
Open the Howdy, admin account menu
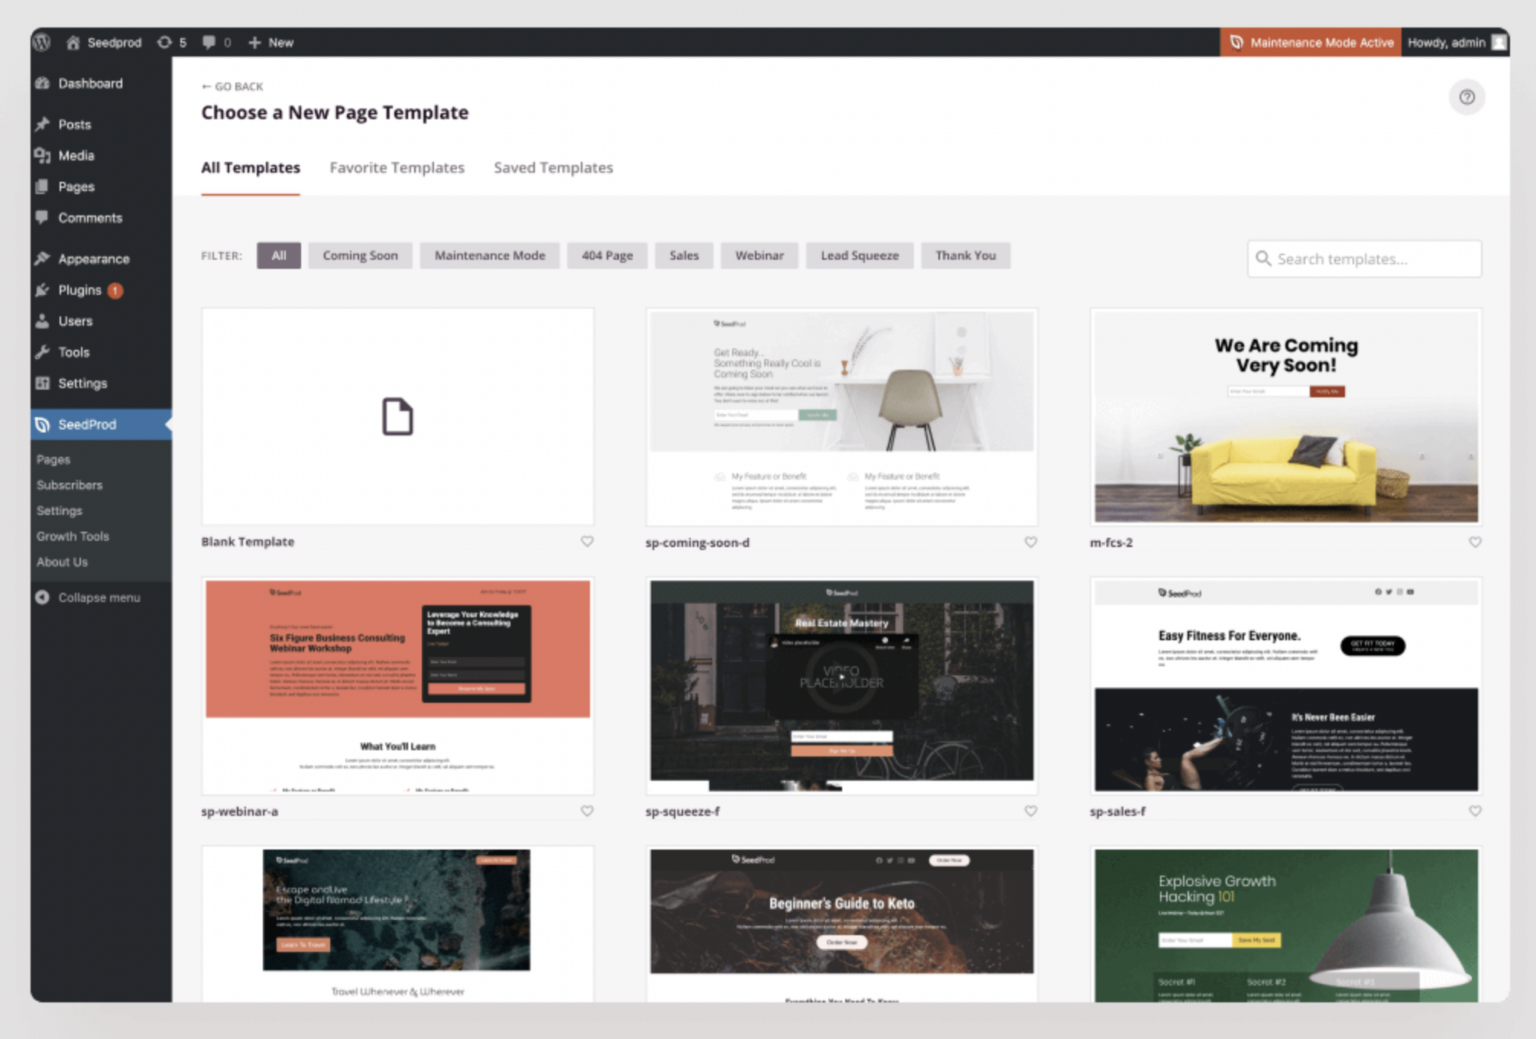point(1456,42)
